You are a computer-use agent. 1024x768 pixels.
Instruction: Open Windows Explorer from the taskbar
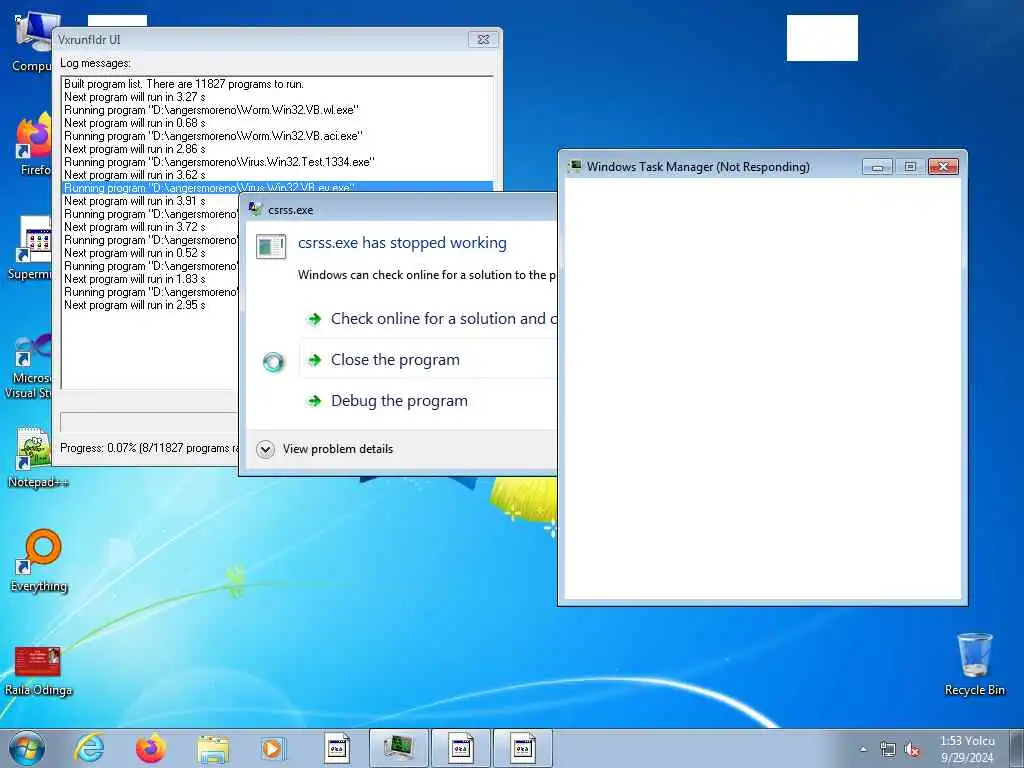pos(213,748)
